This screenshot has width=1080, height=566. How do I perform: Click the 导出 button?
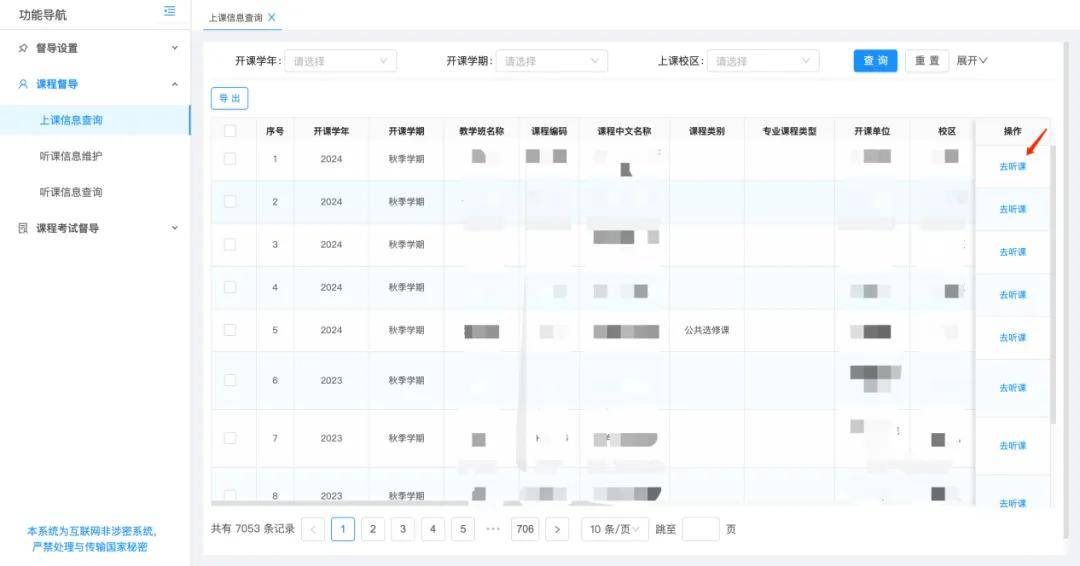(x=229, y=98)
